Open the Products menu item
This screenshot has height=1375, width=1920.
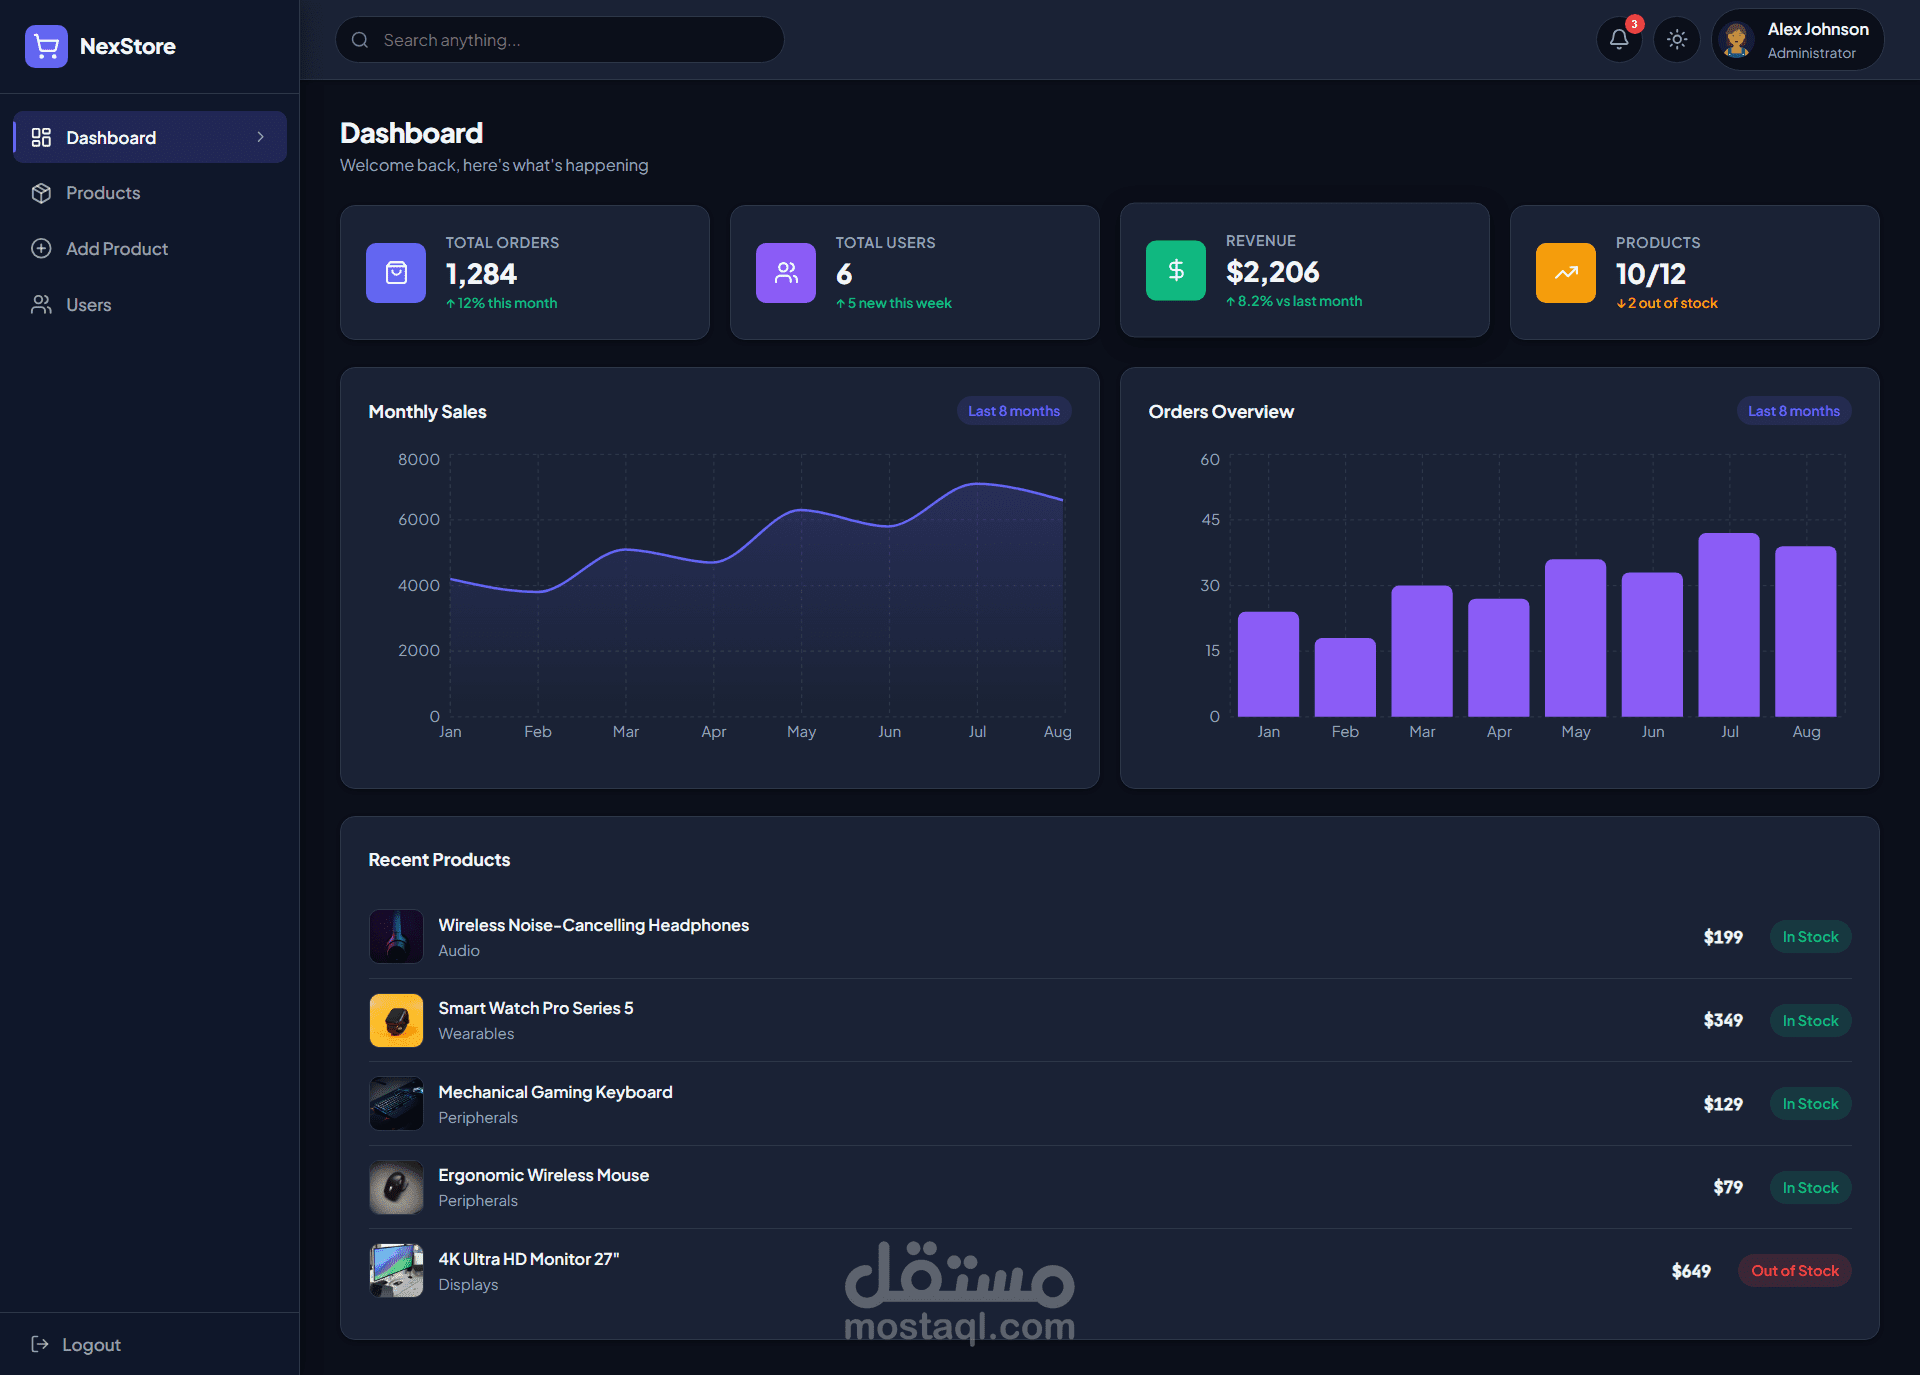[150, 193]
